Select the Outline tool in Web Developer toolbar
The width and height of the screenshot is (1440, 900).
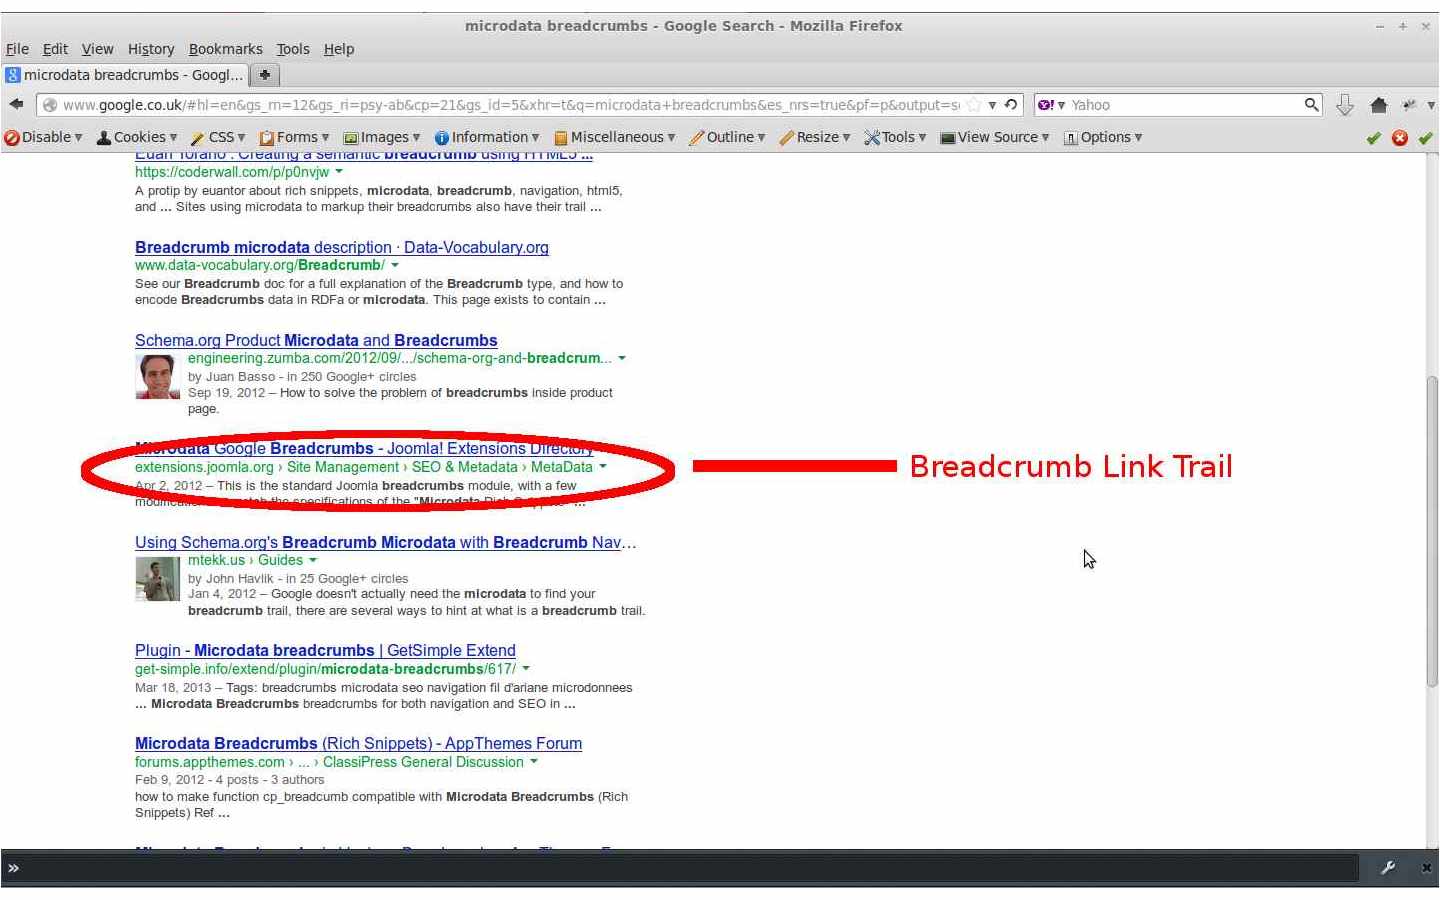729,137
